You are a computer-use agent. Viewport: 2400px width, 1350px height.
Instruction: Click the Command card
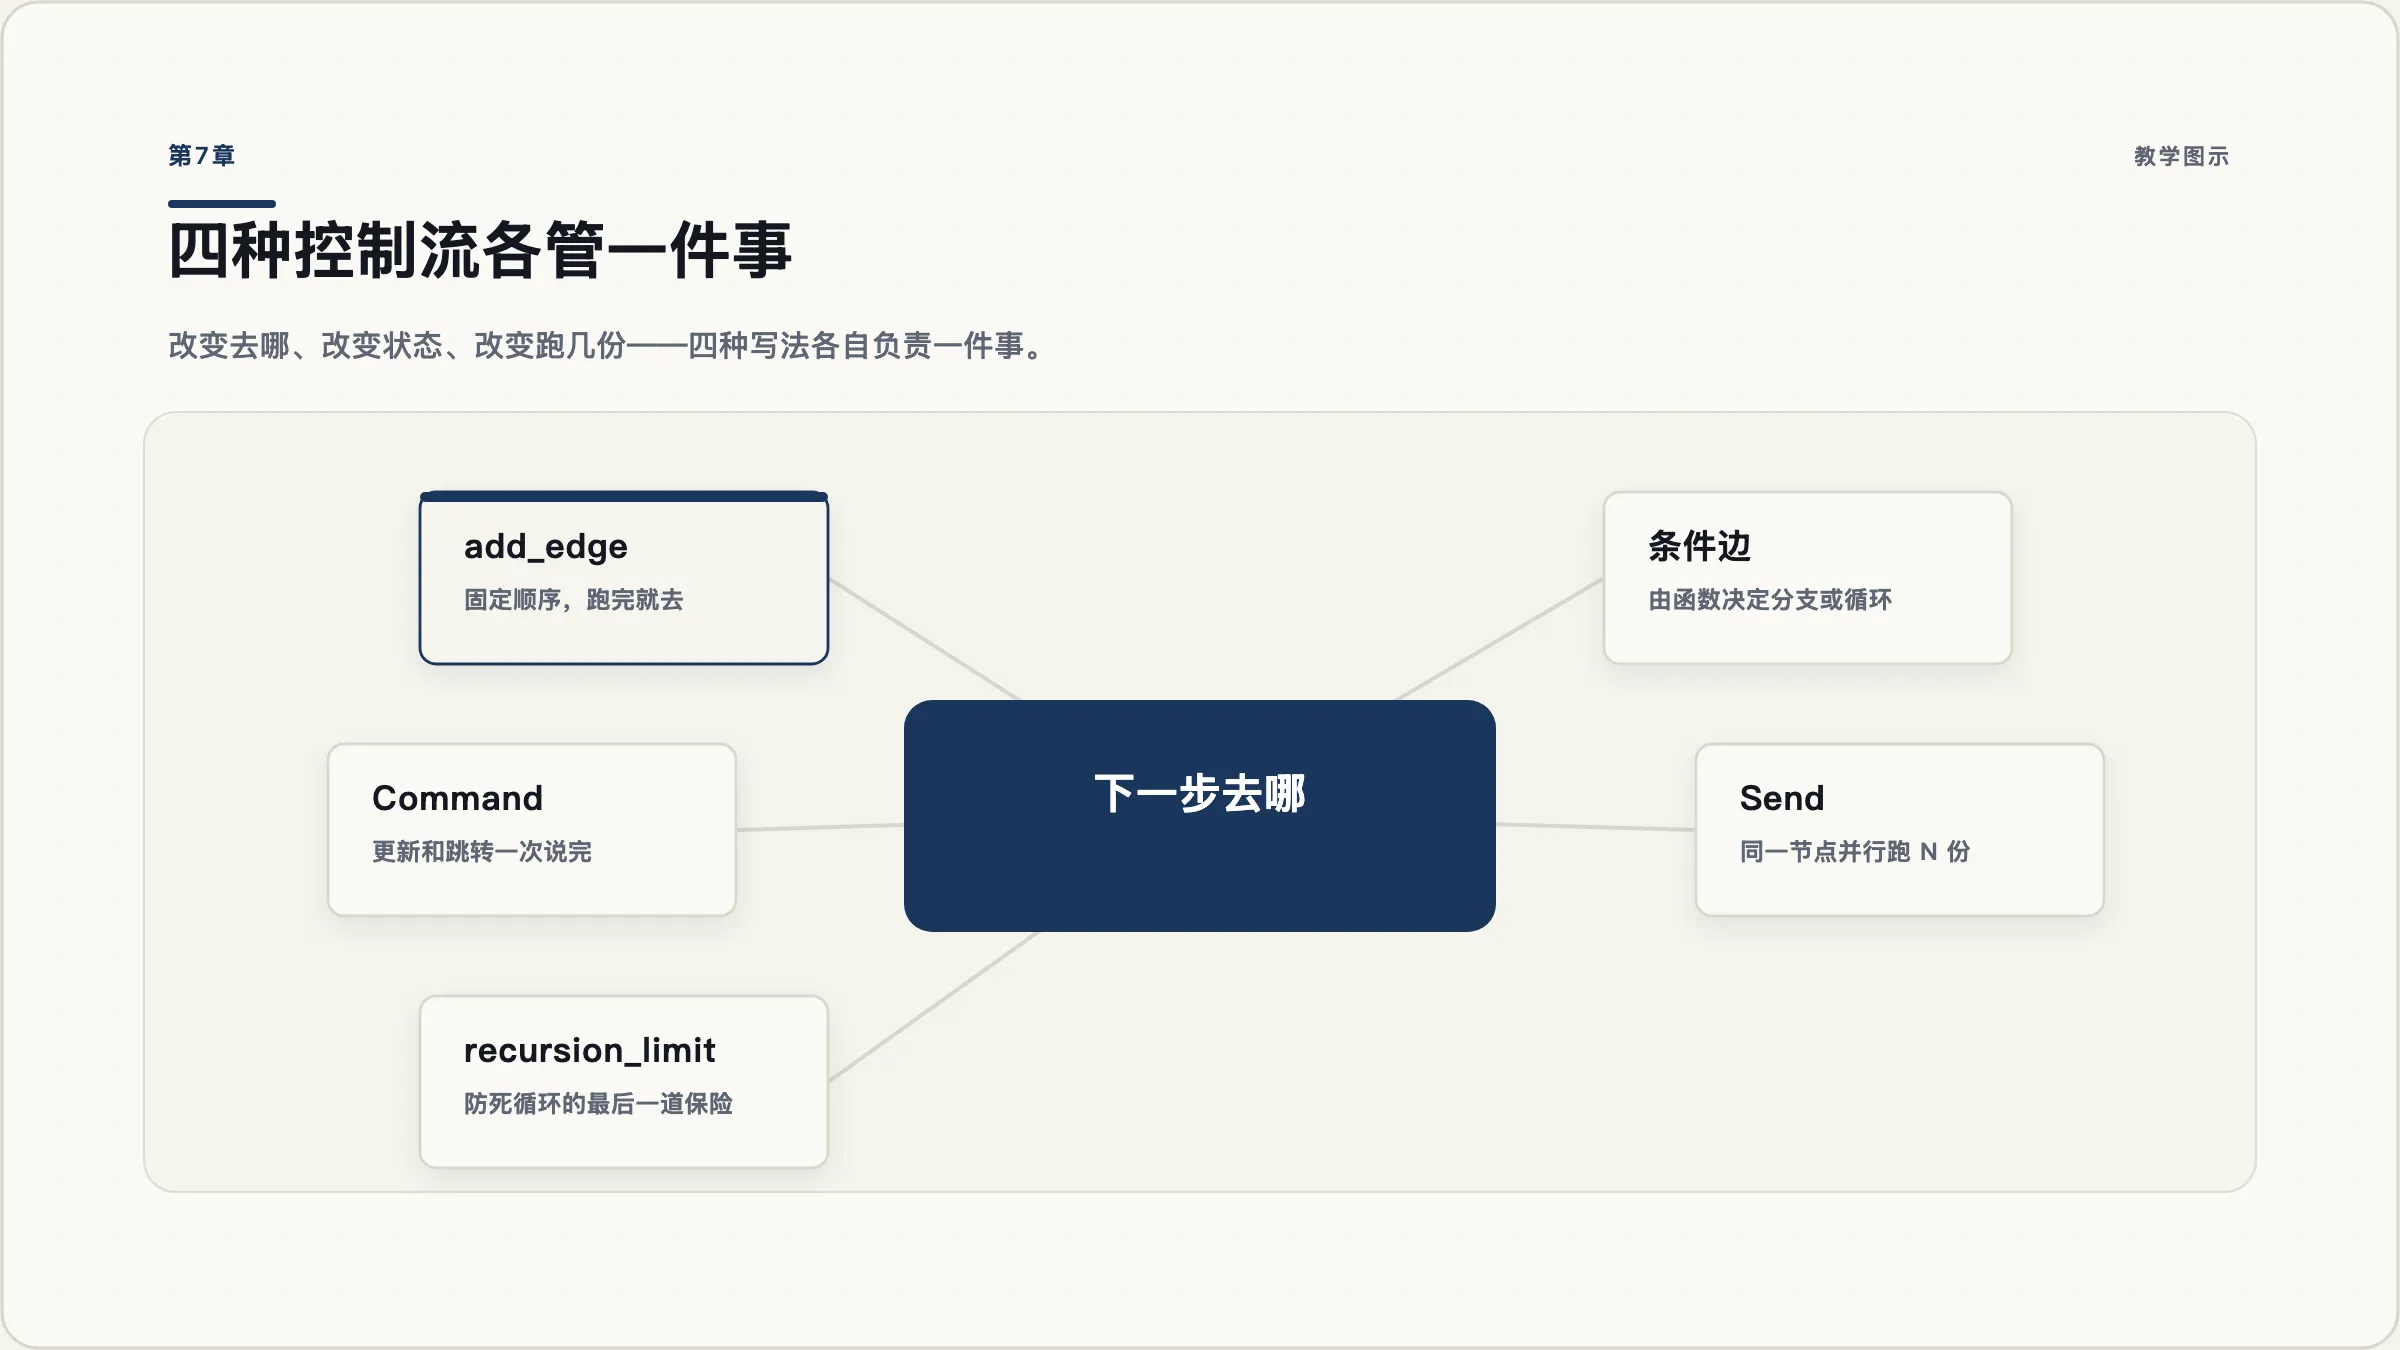[x=532, y=829]
